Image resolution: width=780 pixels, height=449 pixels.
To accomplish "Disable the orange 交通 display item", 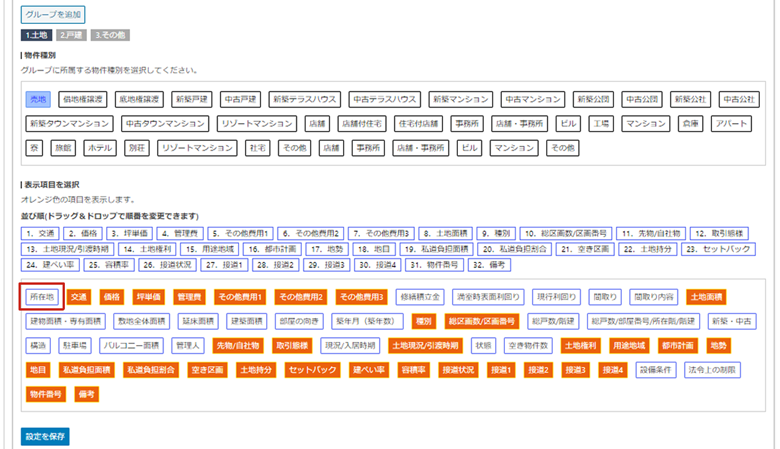I will pos(79,297).
